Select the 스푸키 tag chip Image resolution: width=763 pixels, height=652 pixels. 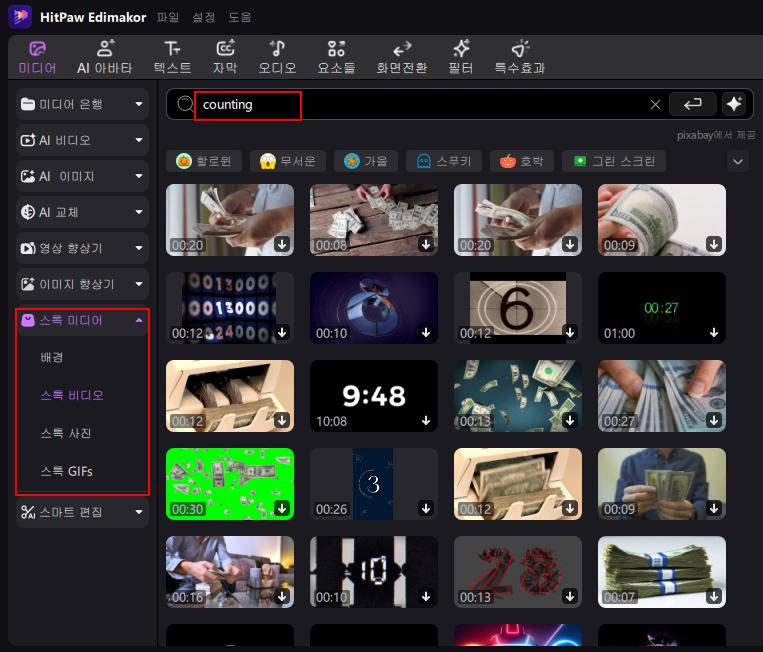(444, 161)
